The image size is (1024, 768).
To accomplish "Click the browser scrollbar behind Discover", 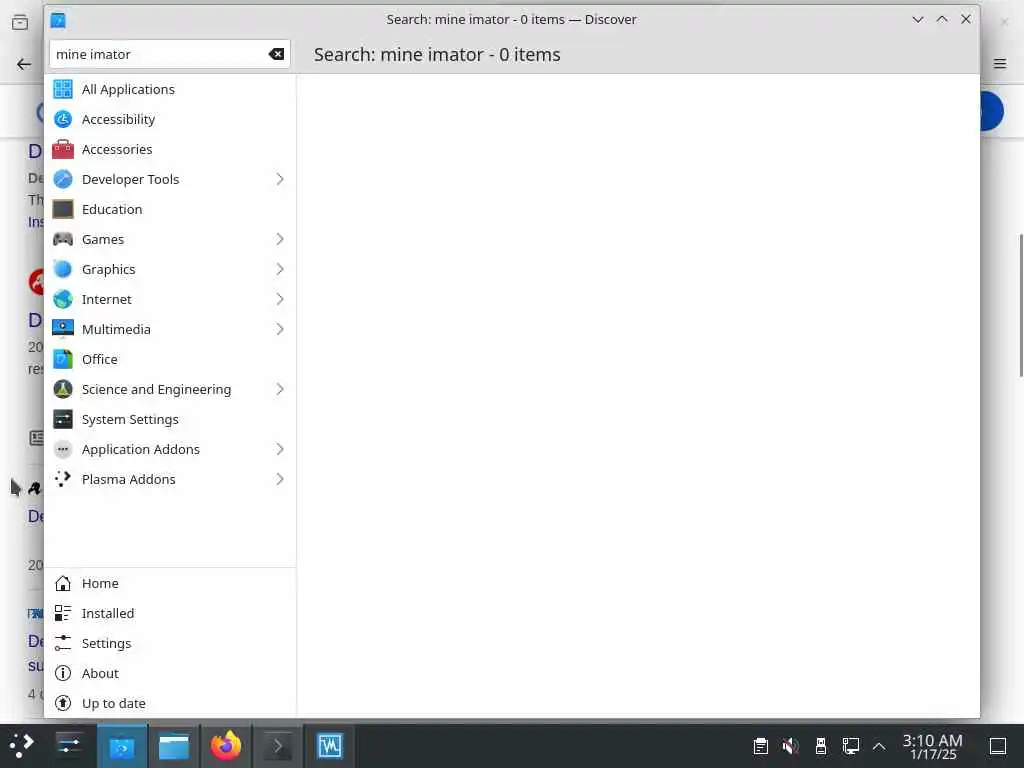I will pyautogui.click(x=1021, y=305).
